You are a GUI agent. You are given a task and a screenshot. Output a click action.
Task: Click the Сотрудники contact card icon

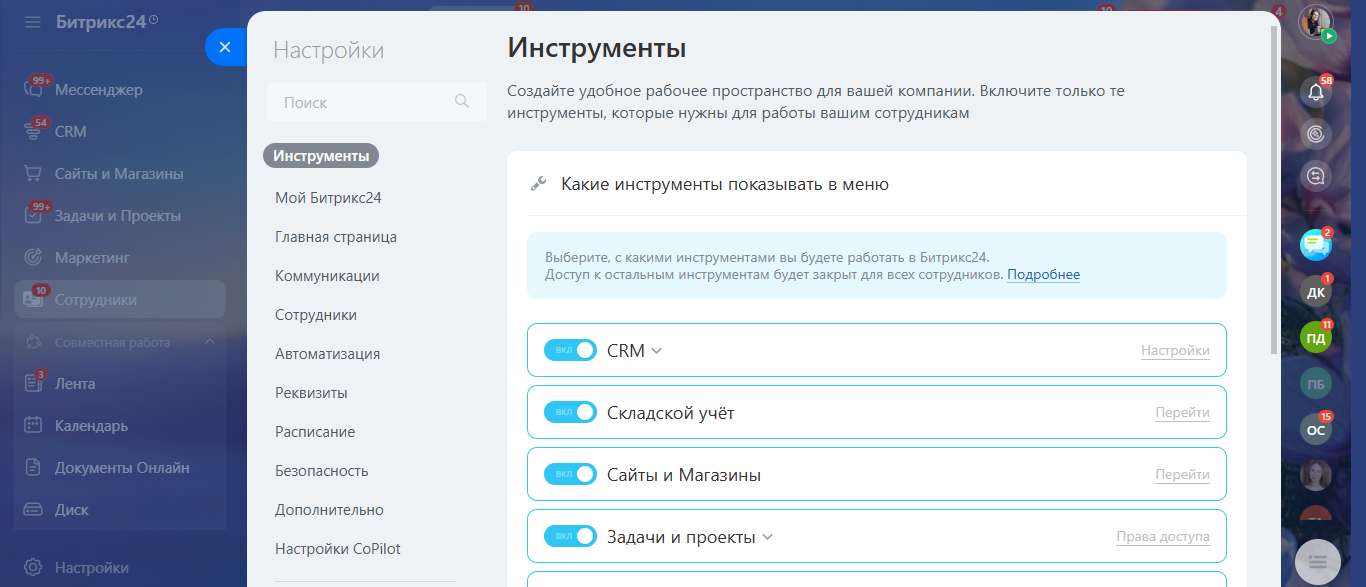(33, 300)
